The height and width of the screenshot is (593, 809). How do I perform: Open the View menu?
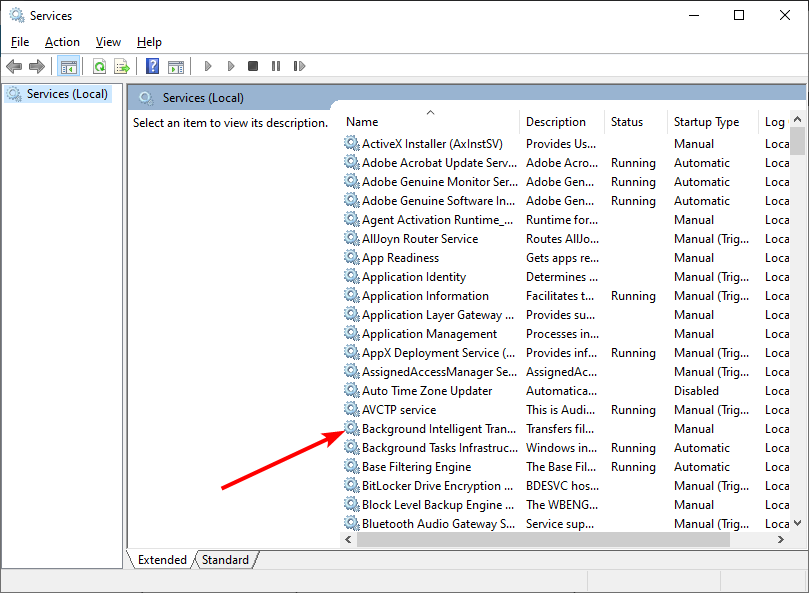(x=108, y=42)
